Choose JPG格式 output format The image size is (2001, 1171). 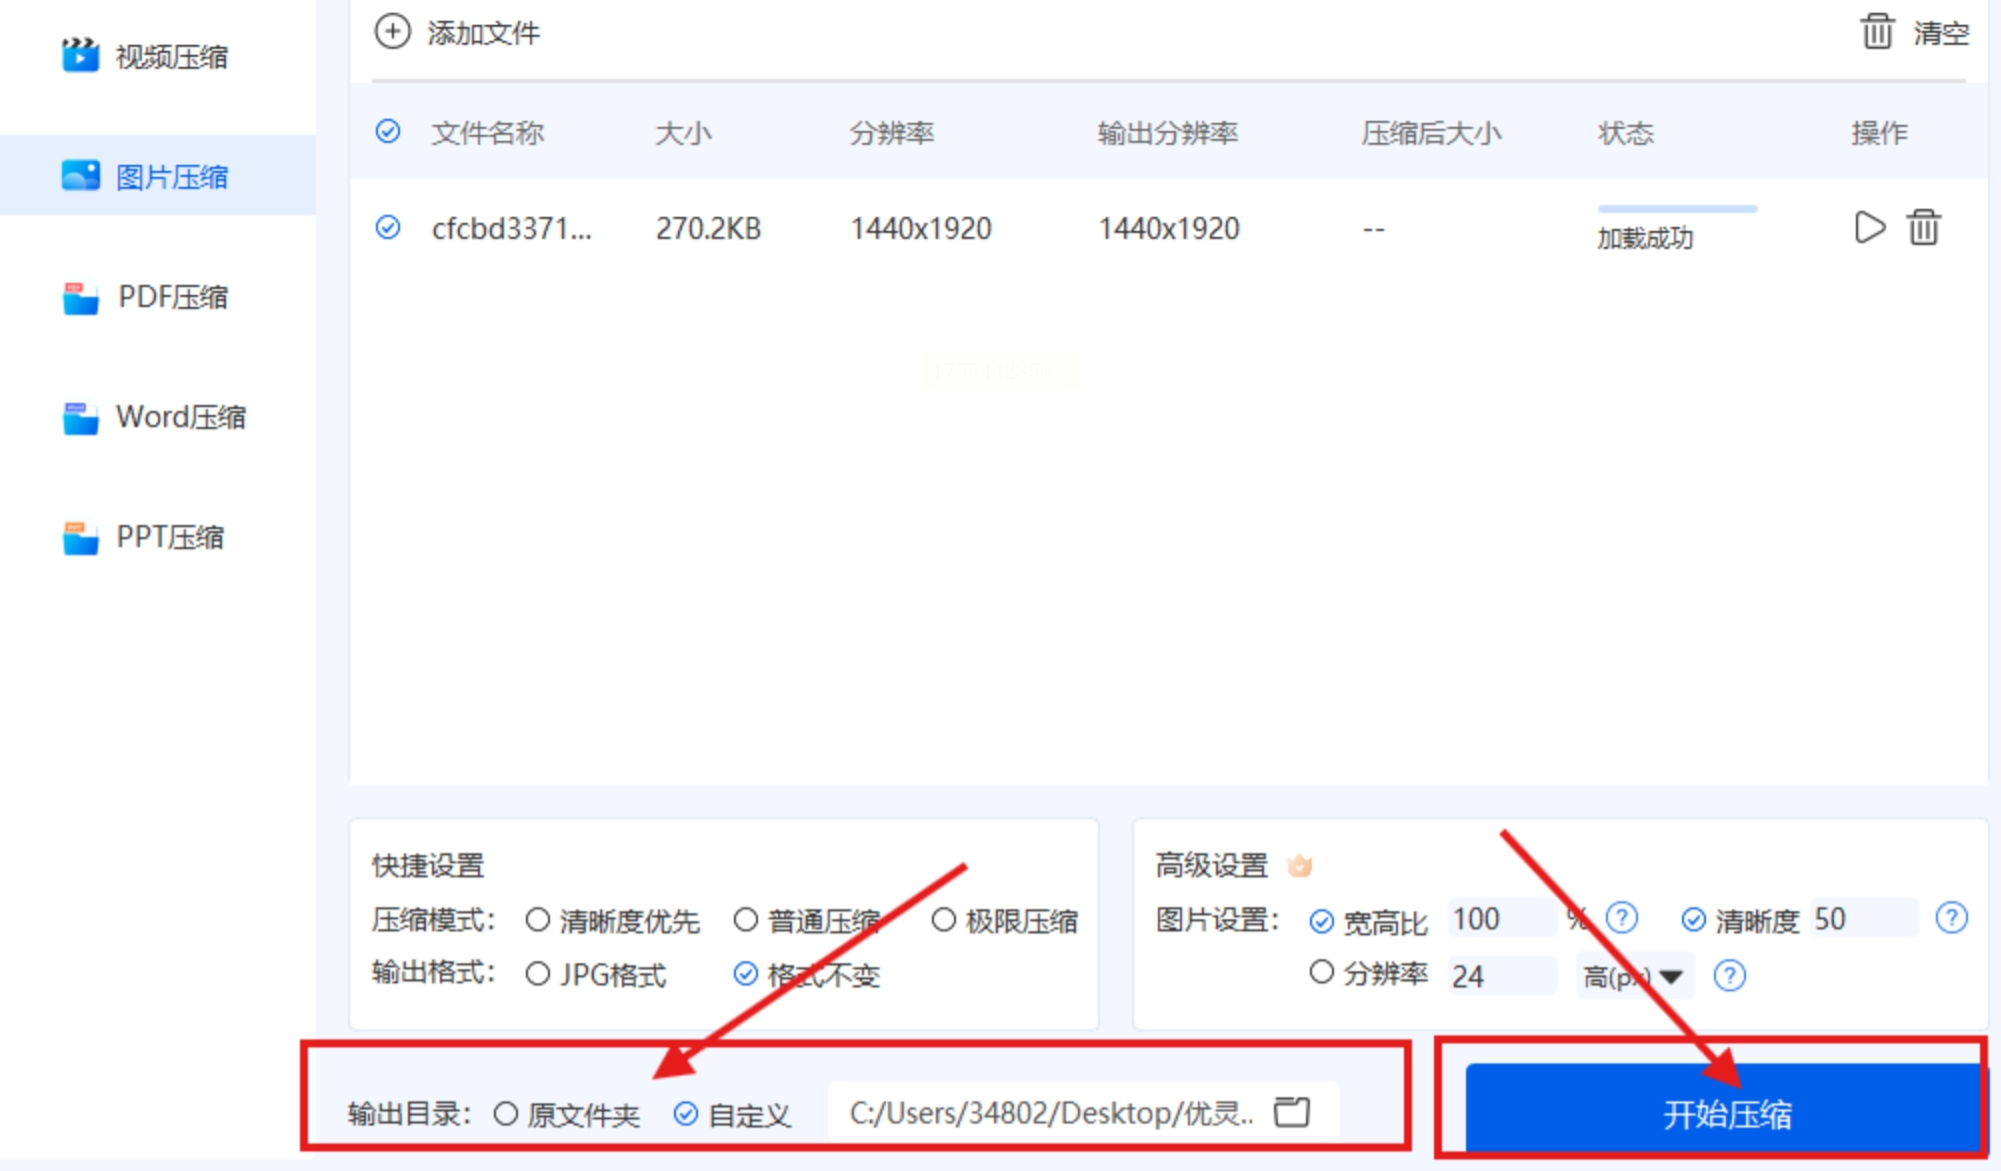click(x=538, y=974)
